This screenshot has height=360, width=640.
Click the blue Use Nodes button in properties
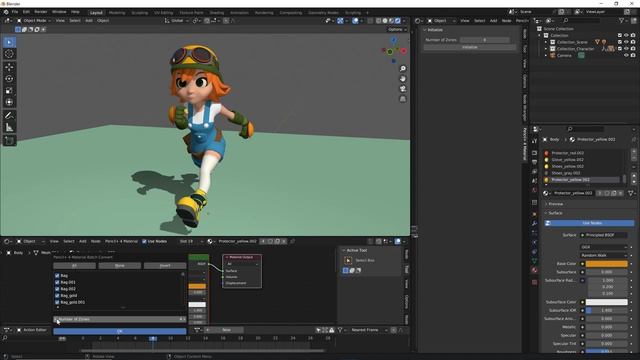tap(589, 223)
